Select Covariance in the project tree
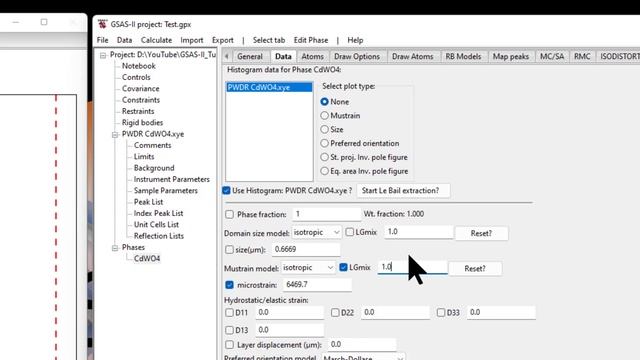Screen dimensions: 640x360 click(x=140, y=89)
